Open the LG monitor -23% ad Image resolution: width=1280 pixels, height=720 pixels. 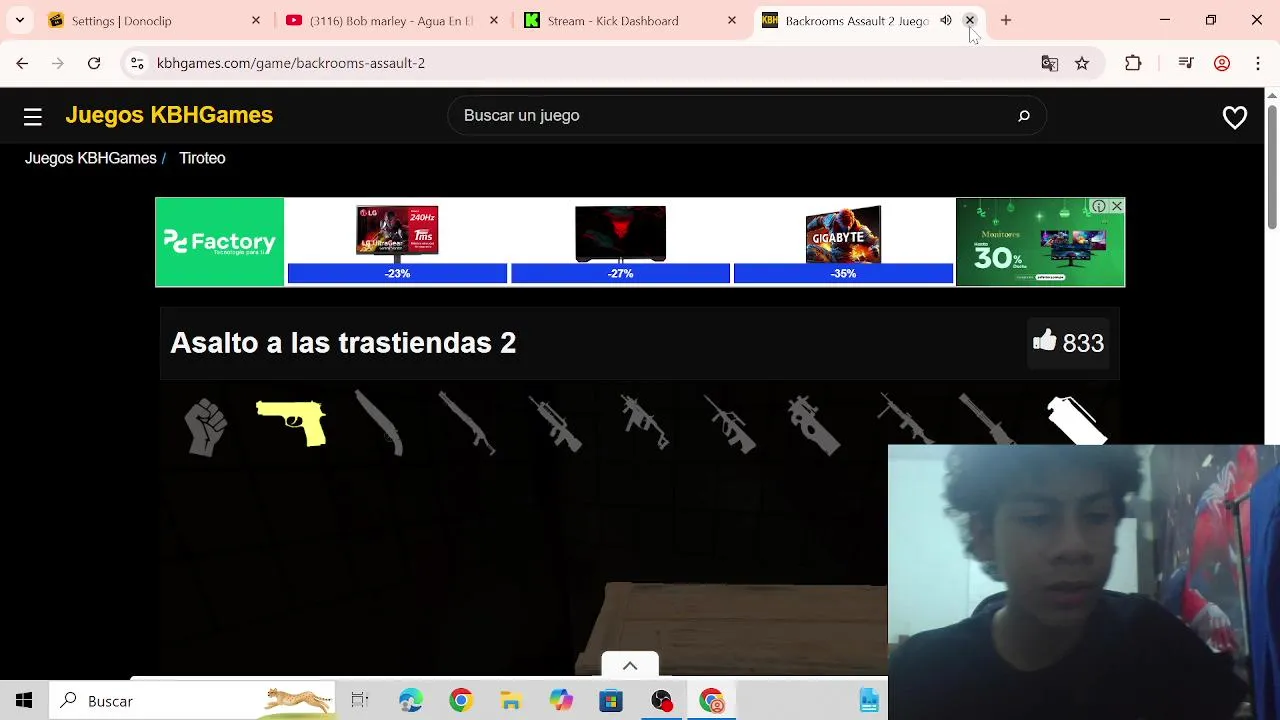coord(397,244)
